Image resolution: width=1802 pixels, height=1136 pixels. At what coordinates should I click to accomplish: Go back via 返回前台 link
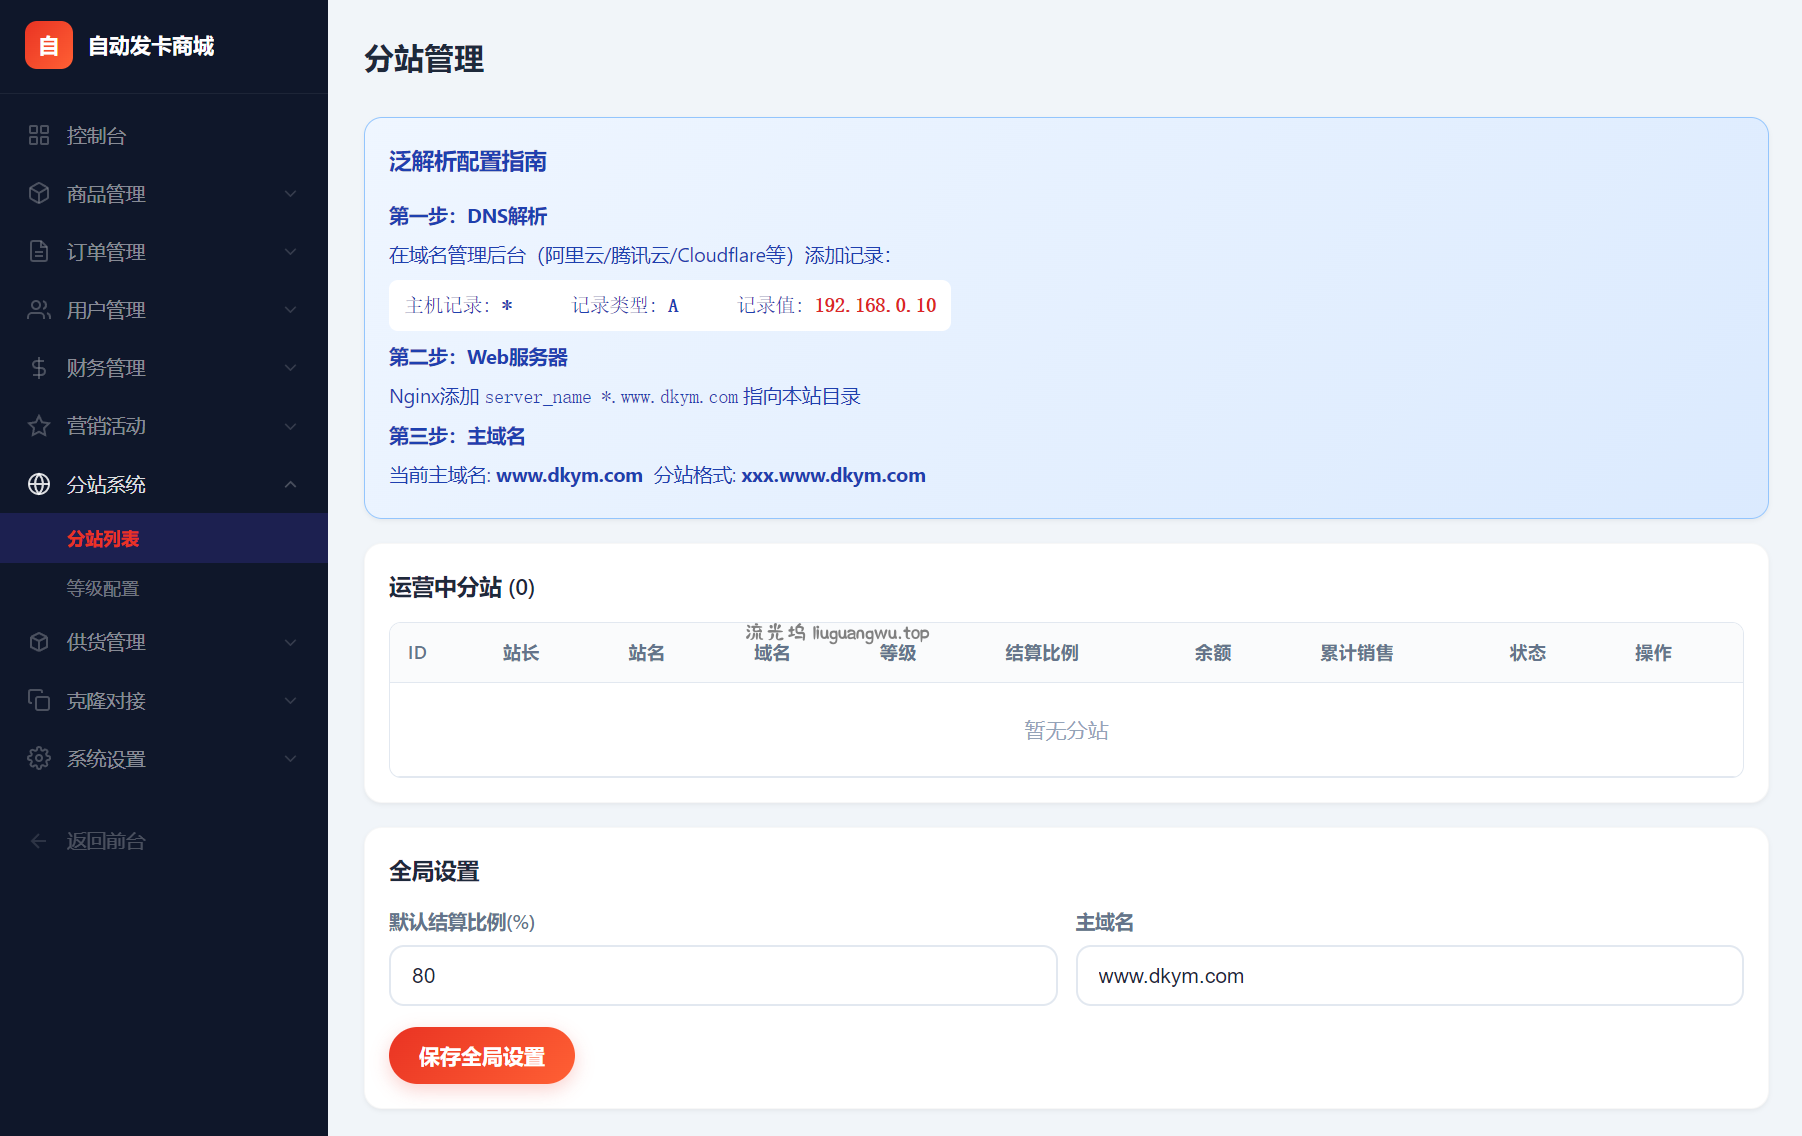(x=106, y=841)
